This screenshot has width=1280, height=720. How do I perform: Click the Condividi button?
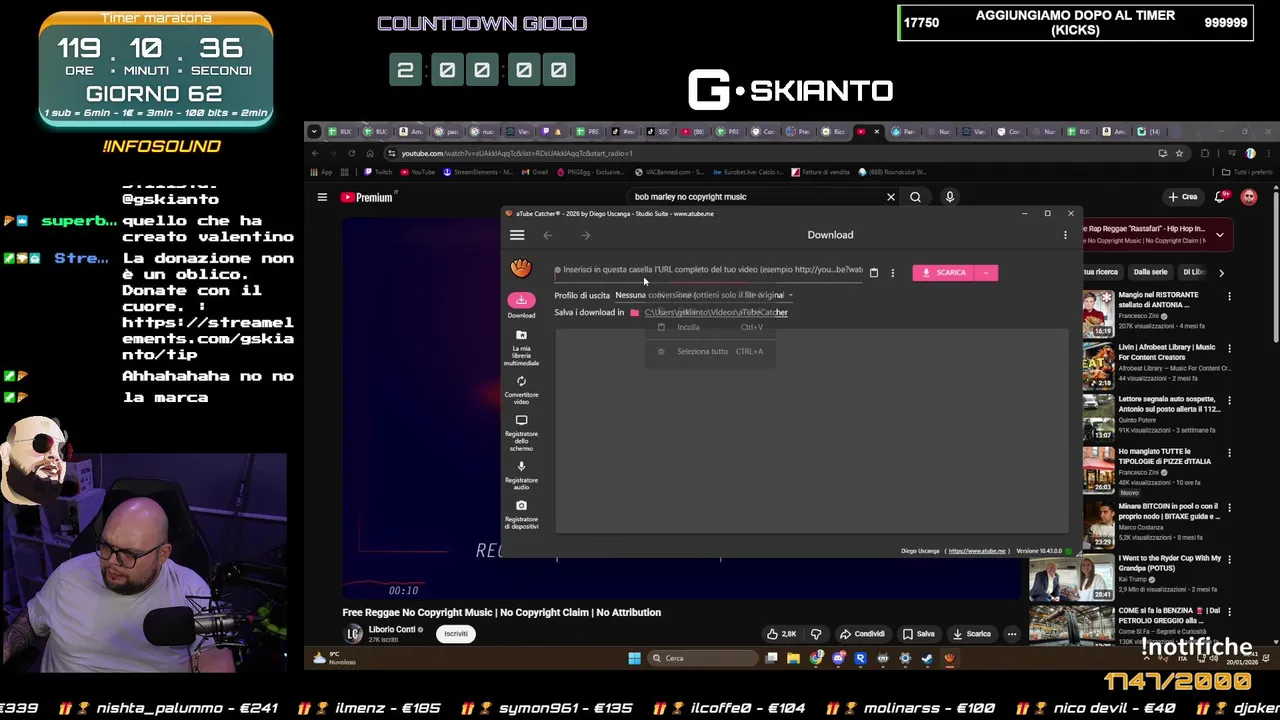click(x=862, y=634)
